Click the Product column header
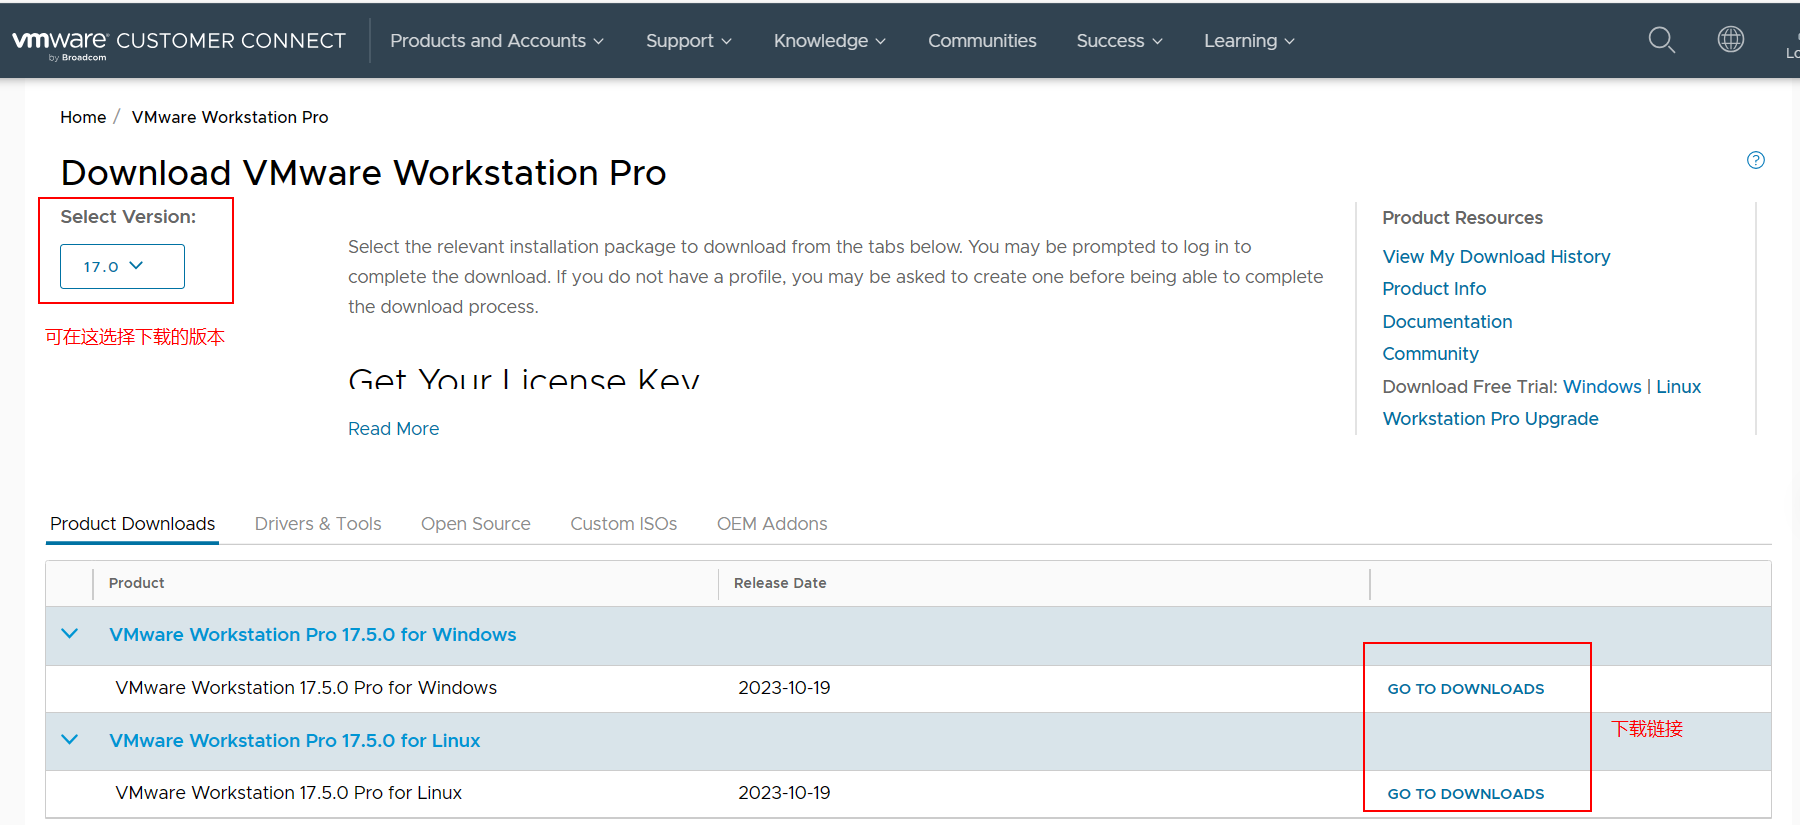Image resolution: width=1800 pixels, height=825 pixels. click(136, 583)
